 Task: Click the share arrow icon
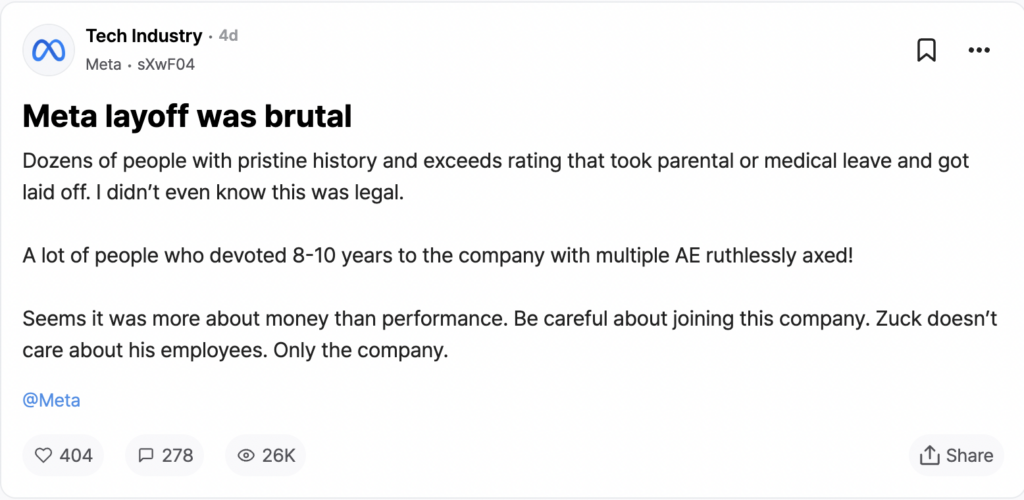pos(929,455)
